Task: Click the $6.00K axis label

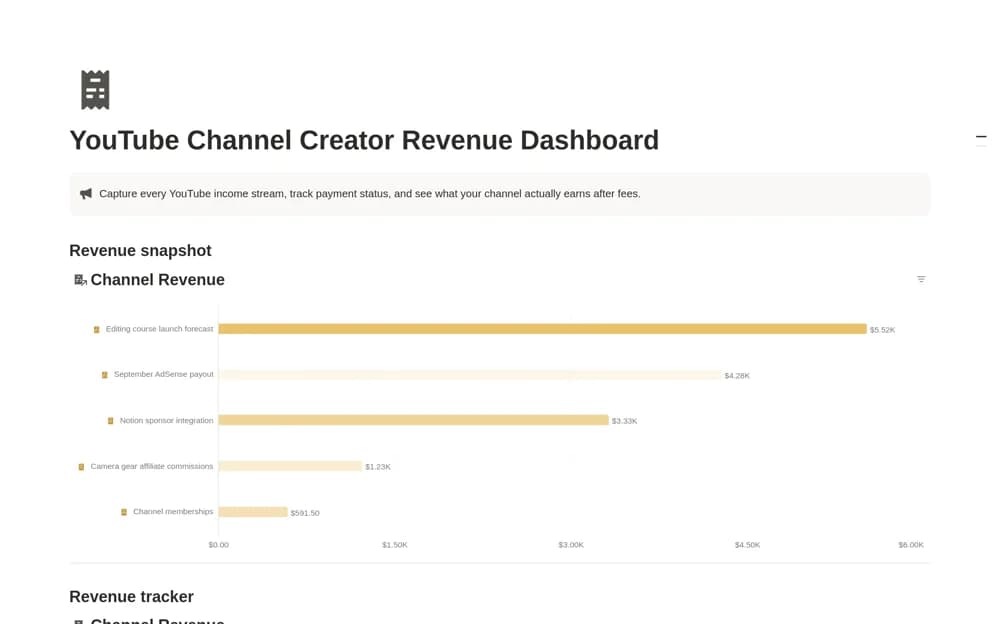Action: [x=911, y=545]
